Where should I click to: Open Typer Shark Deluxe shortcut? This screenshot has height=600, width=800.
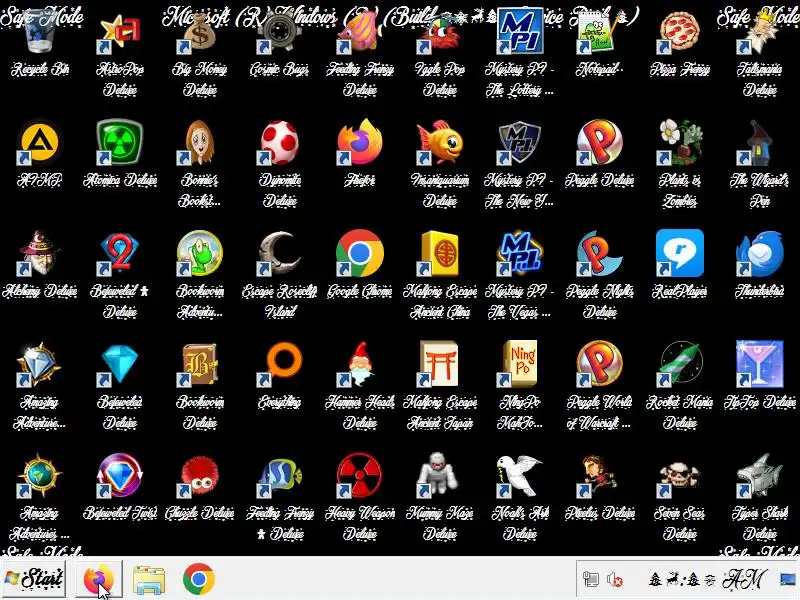[760, 475]
